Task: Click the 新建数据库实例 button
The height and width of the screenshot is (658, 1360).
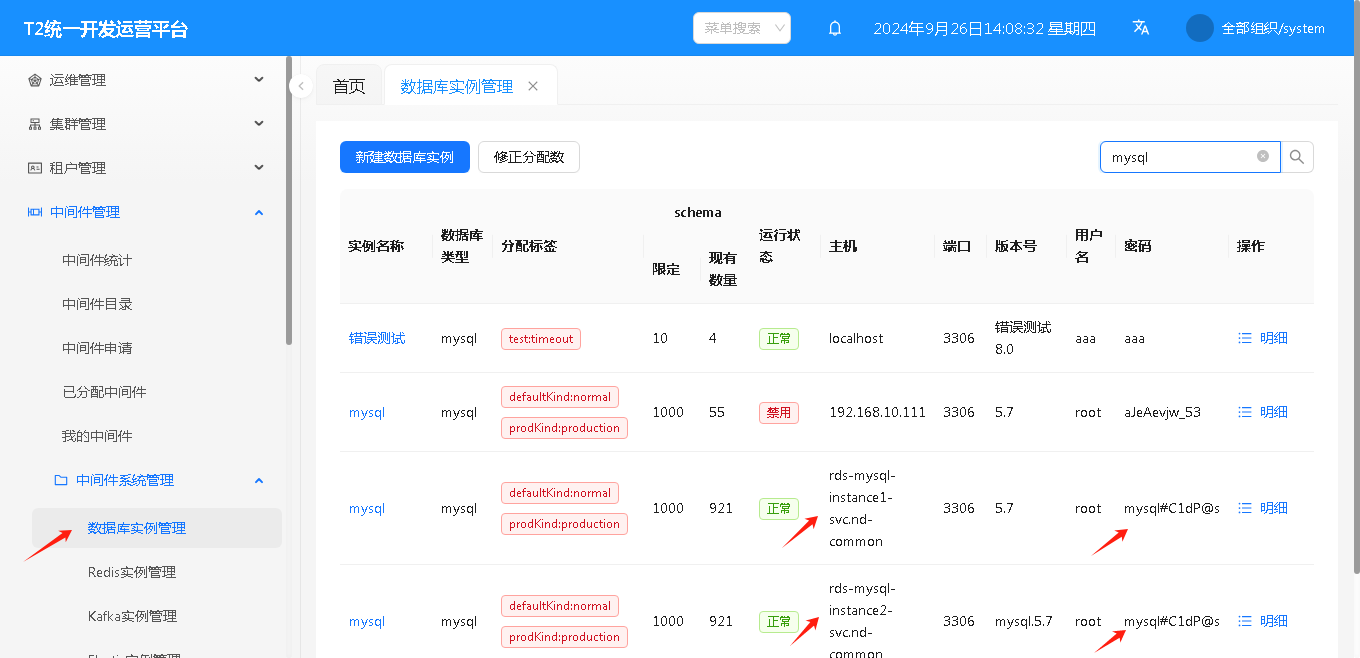Action: tap(405, 157)
